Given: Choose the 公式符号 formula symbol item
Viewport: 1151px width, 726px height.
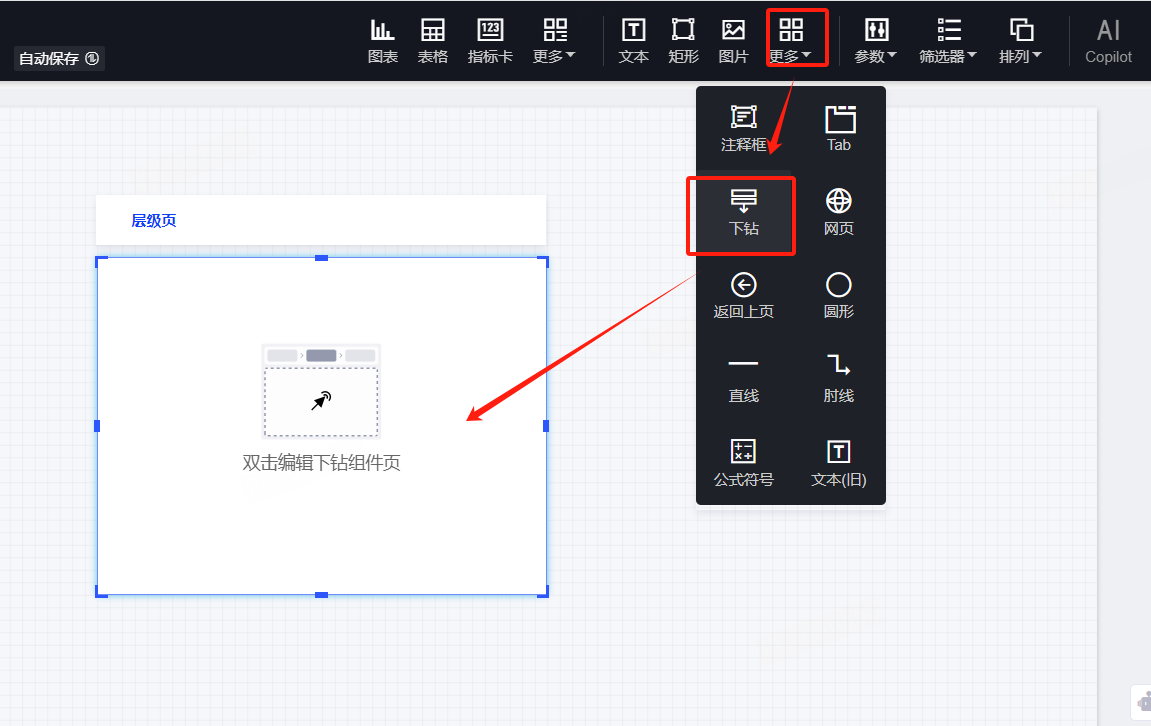Looking at the screenshot, I should pos(743,463).
